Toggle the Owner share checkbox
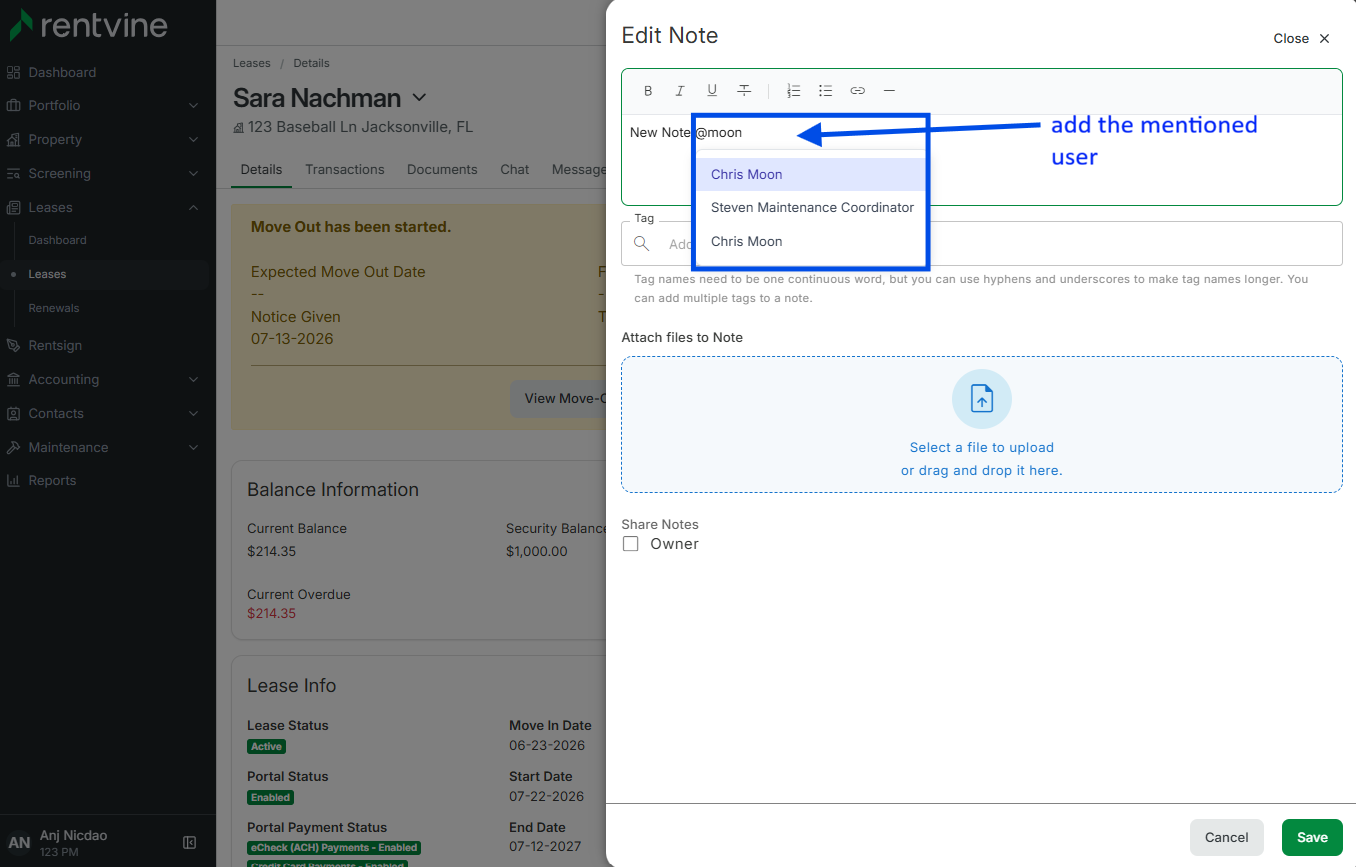 [x=631, y=544]
